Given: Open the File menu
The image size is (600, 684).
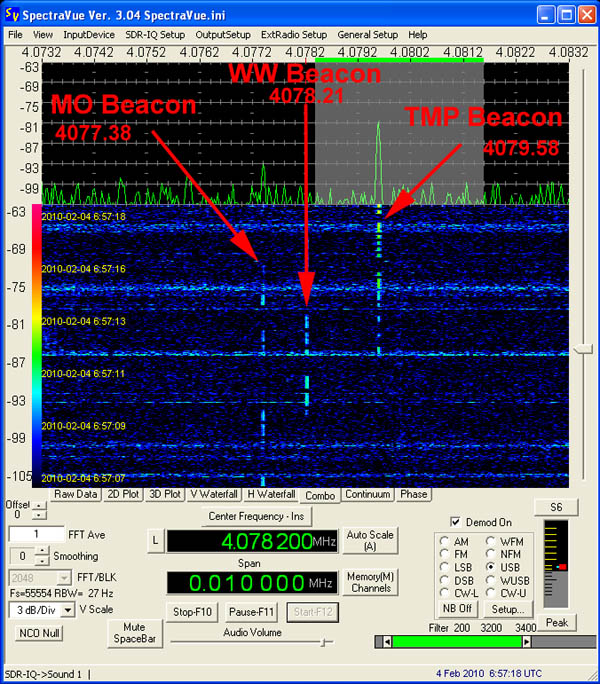Looking at the screenshot, I should click(x=15, y=34).
